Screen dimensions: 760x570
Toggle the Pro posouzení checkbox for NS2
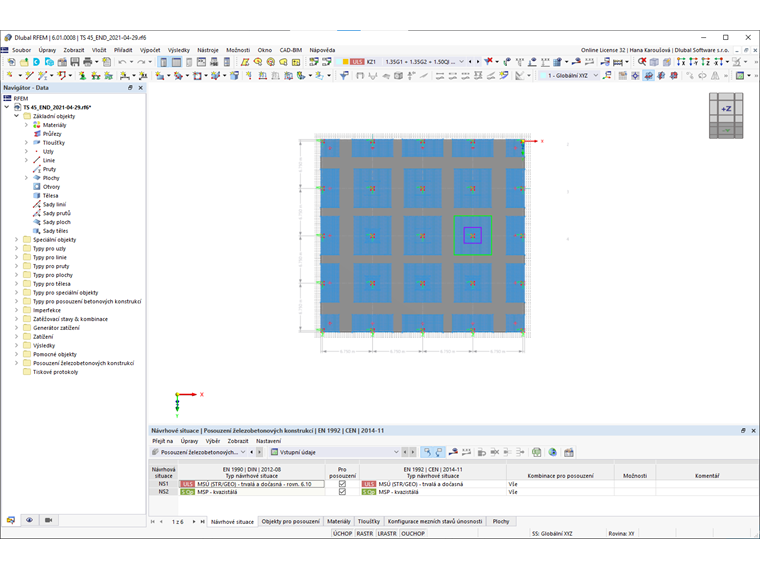pyautogui.click(x=342, y=491)
